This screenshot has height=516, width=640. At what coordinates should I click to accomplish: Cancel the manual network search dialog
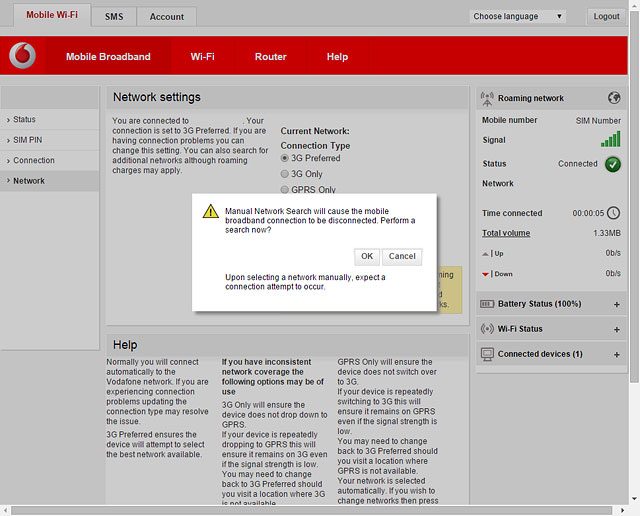pyautogui.click(x=402, y=256)
